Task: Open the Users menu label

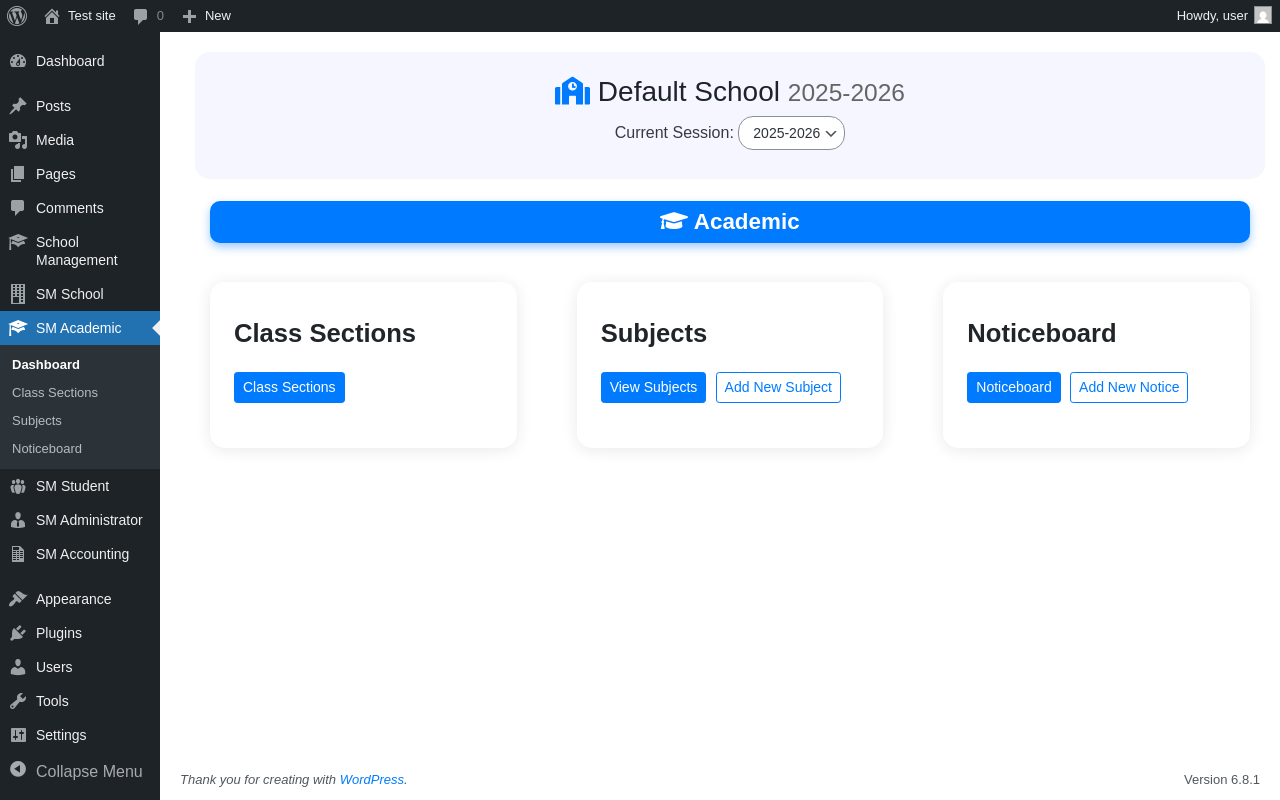Action: click(x=54, y=667)
